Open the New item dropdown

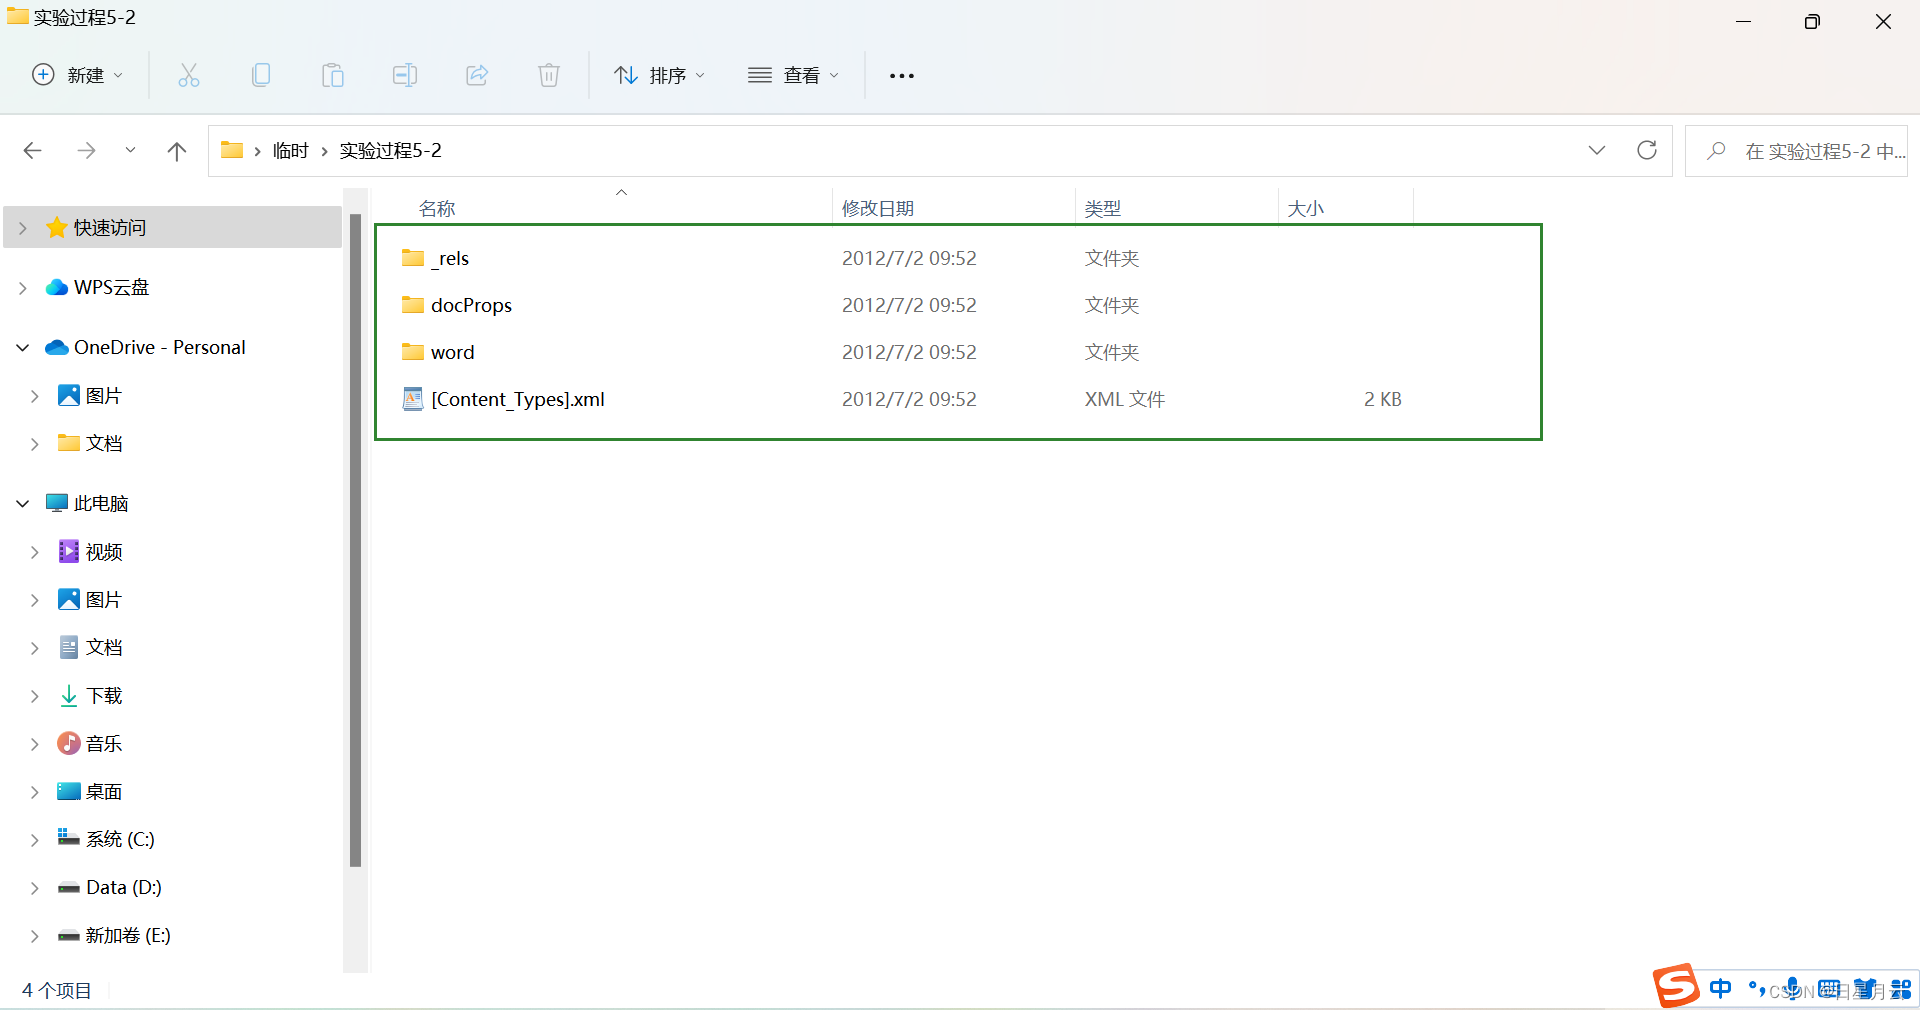(x=78, y=75)
